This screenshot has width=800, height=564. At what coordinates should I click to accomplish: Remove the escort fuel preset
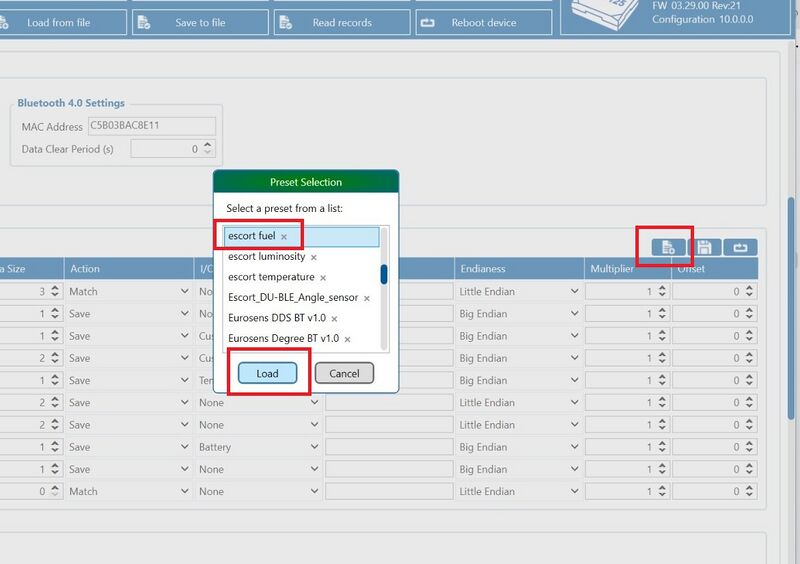284,237
